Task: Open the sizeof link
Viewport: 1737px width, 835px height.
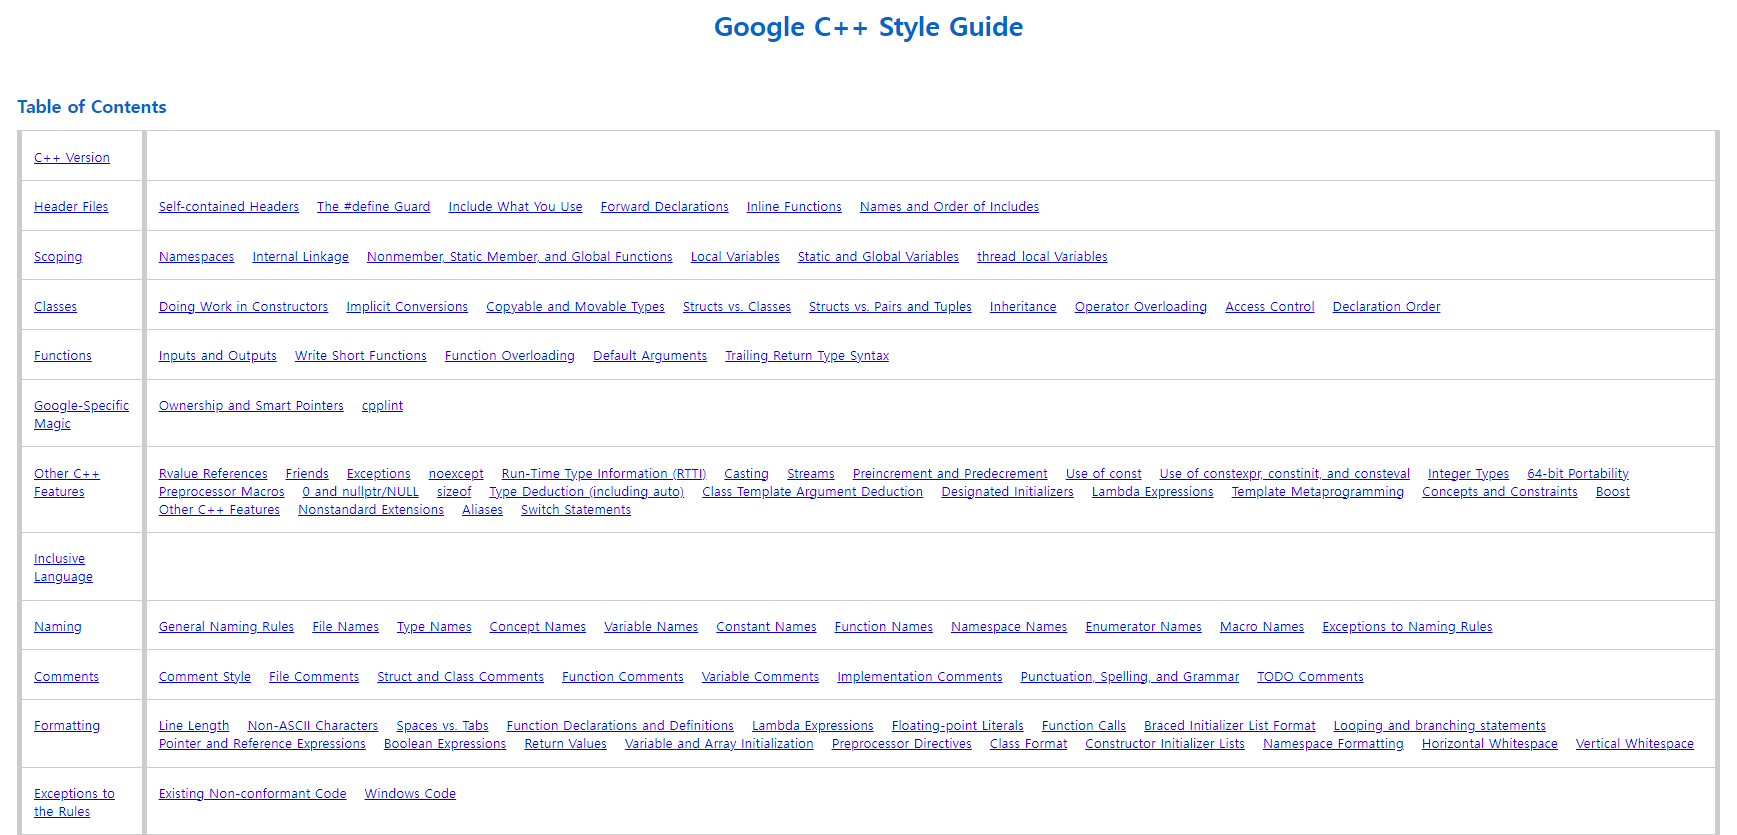Action: click(454, 492)
